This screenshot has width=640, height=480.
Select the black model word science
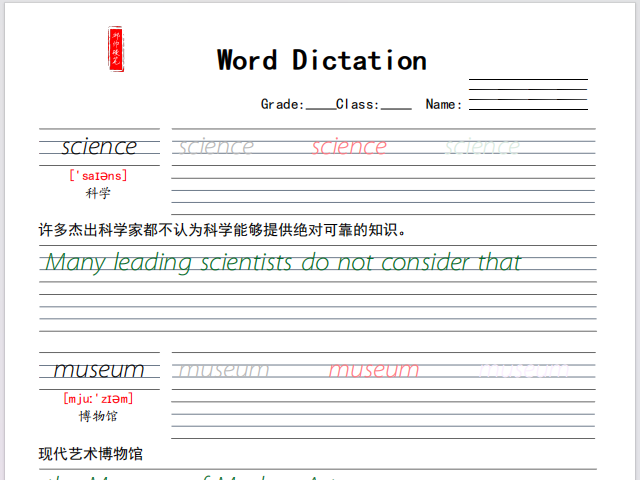99,147
